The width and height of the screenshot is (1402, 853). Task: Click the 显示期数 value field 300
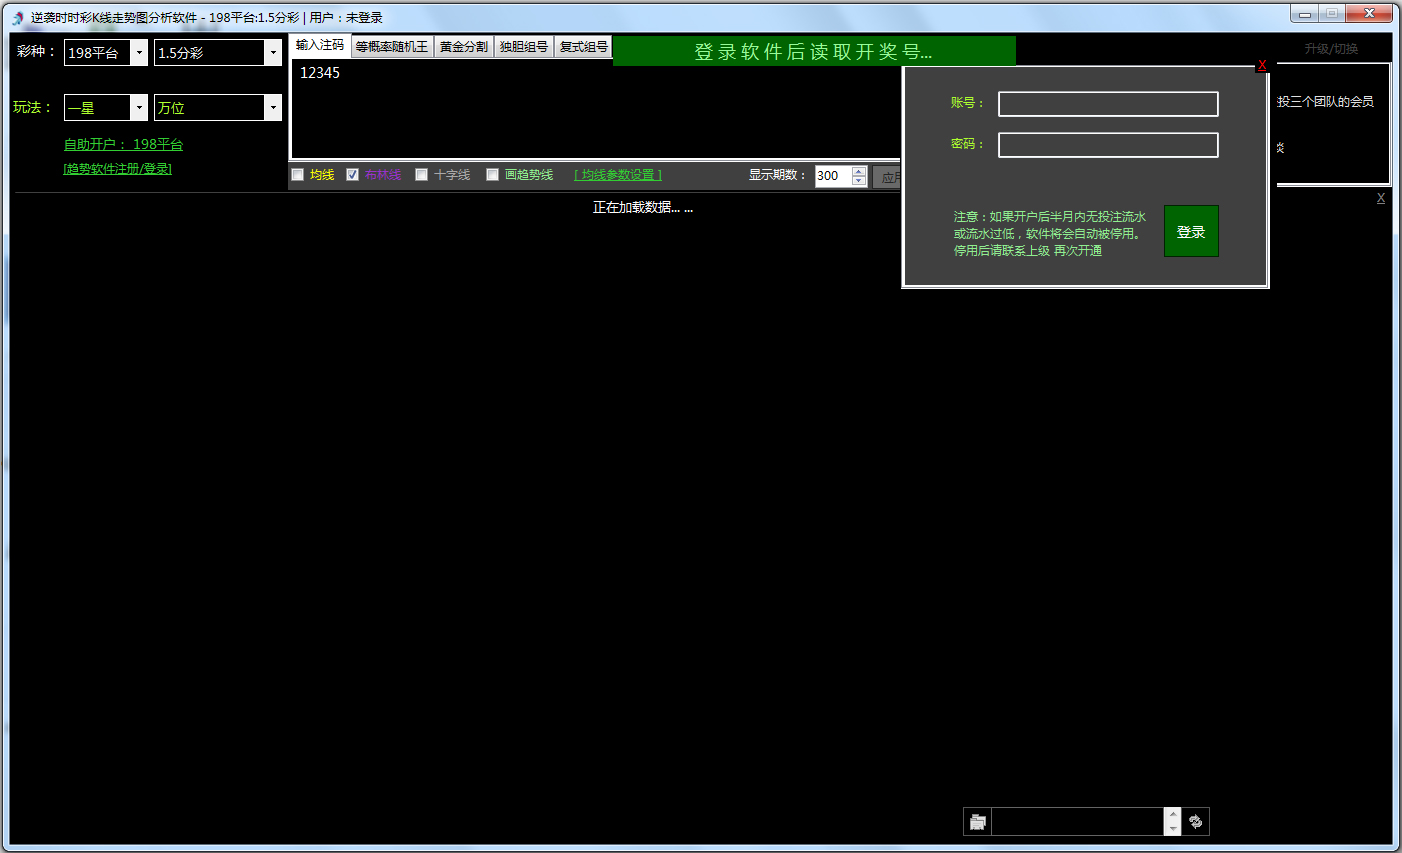point(833,176)
